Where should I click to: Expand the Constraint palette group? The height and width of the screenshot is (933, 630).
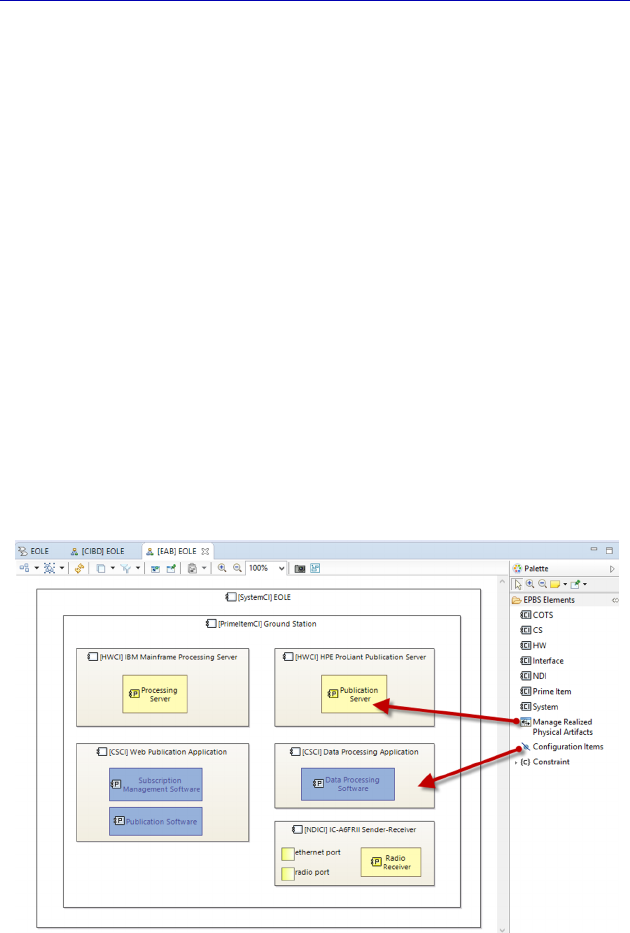tap(516, 762)
